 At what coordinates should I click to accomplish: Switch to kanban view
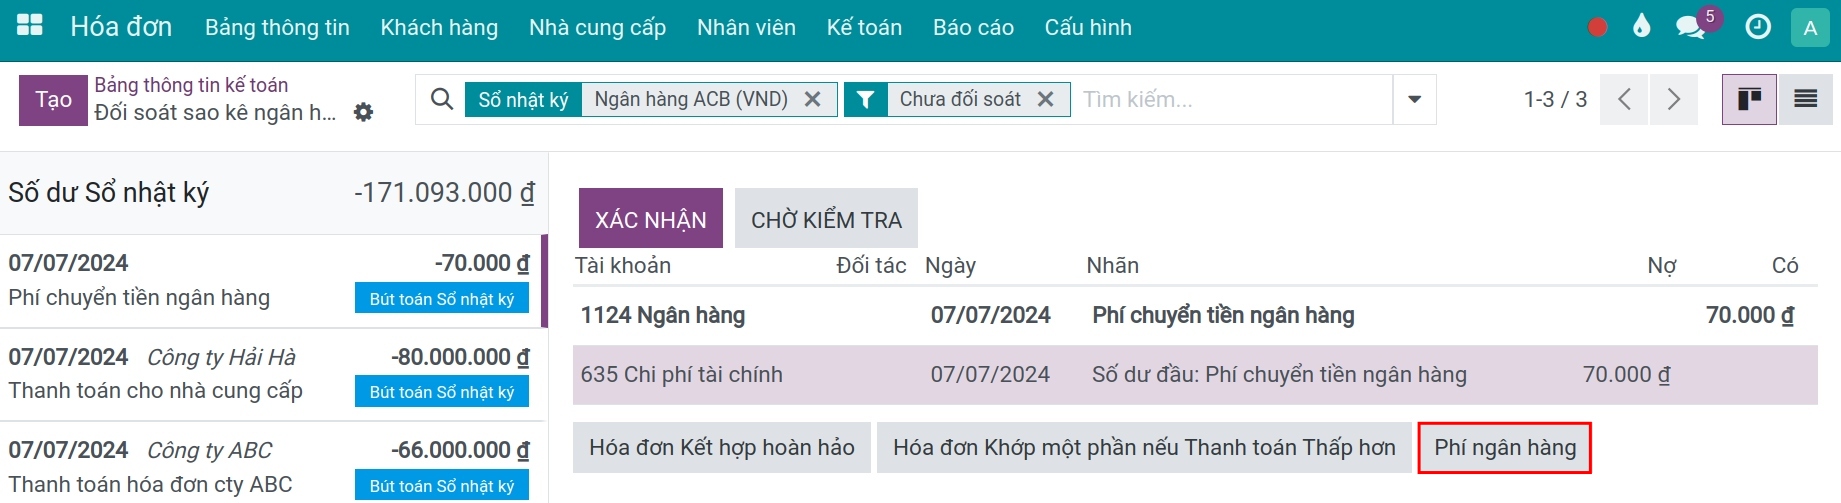click(x=1749, y=99)
